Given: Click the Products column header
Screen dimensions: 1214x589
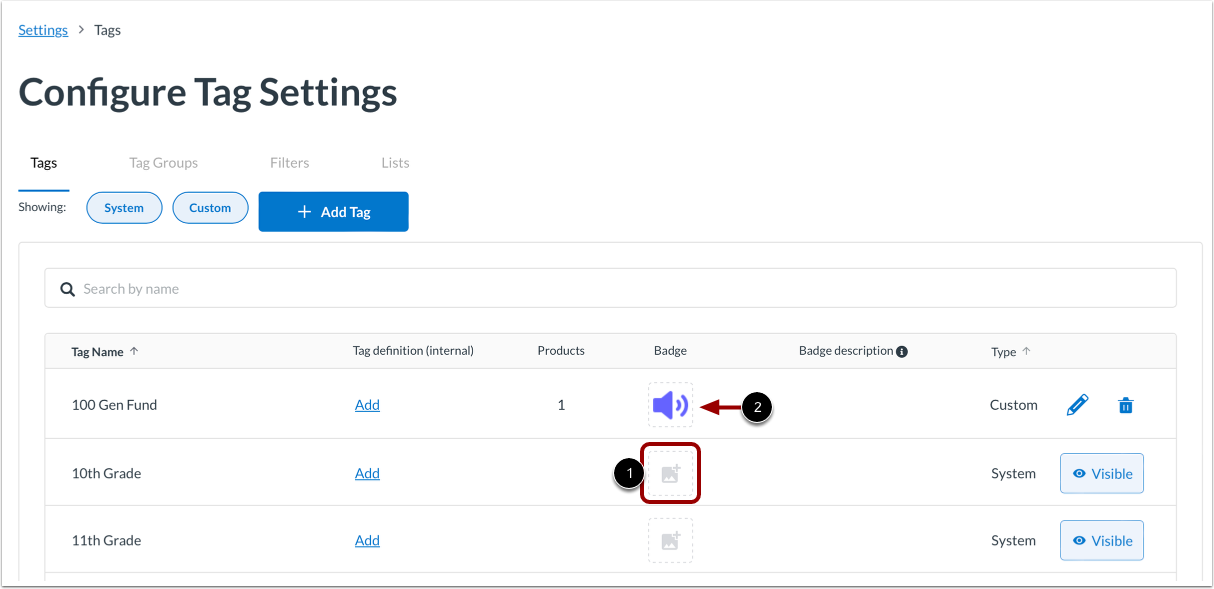Looking at the screenshot, I should (561, 351).
